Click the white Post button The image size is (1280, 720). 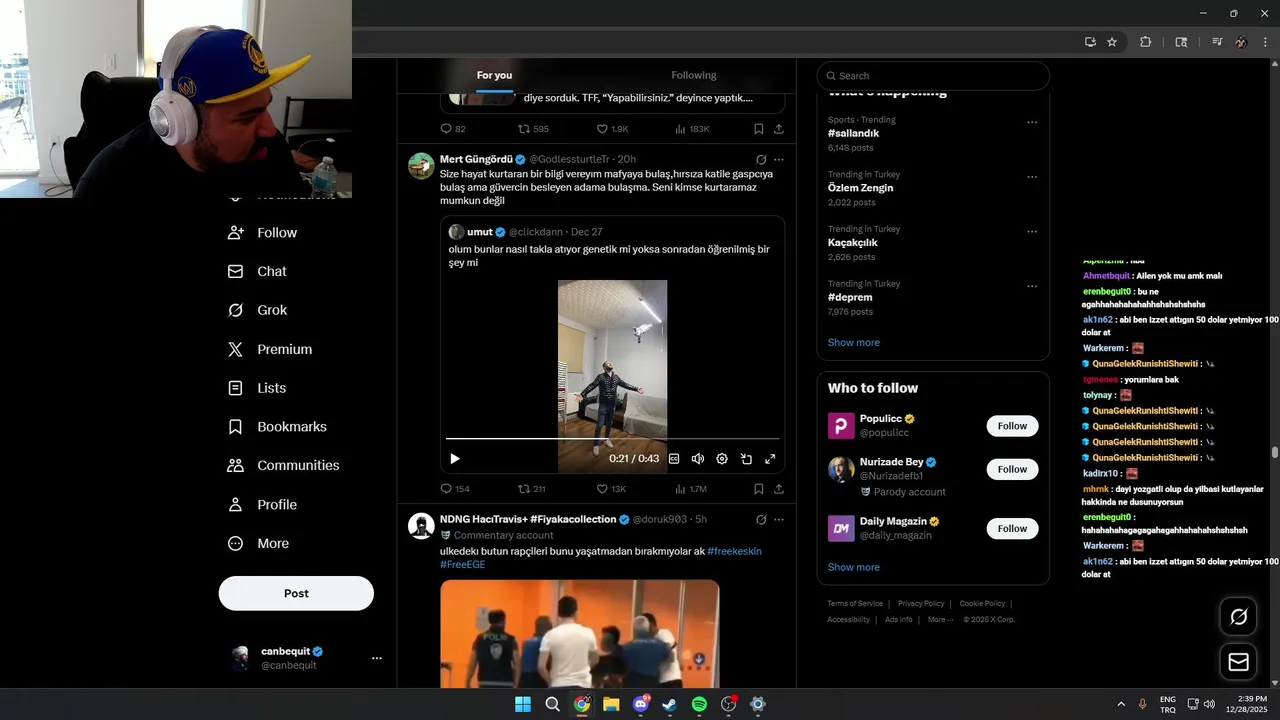pyautogui.click(x=296, y=593)
